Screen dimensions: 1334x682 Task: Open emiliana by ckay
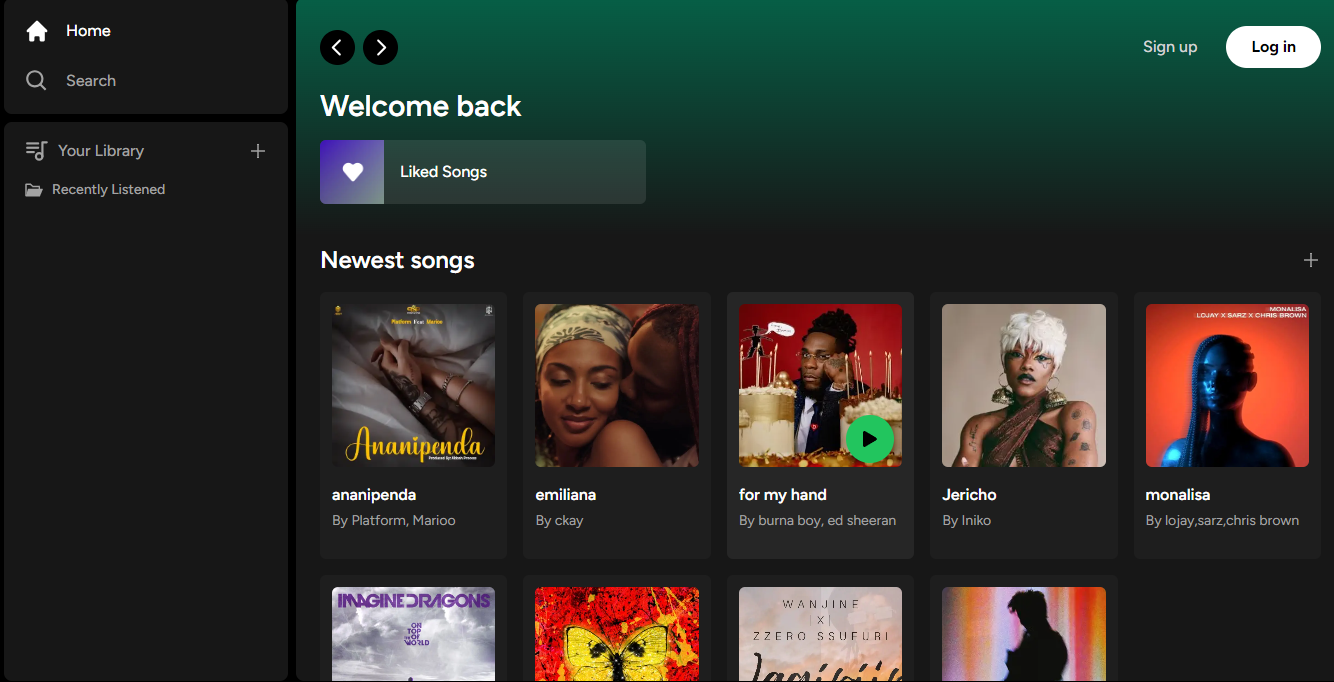(x=616, y=385)
